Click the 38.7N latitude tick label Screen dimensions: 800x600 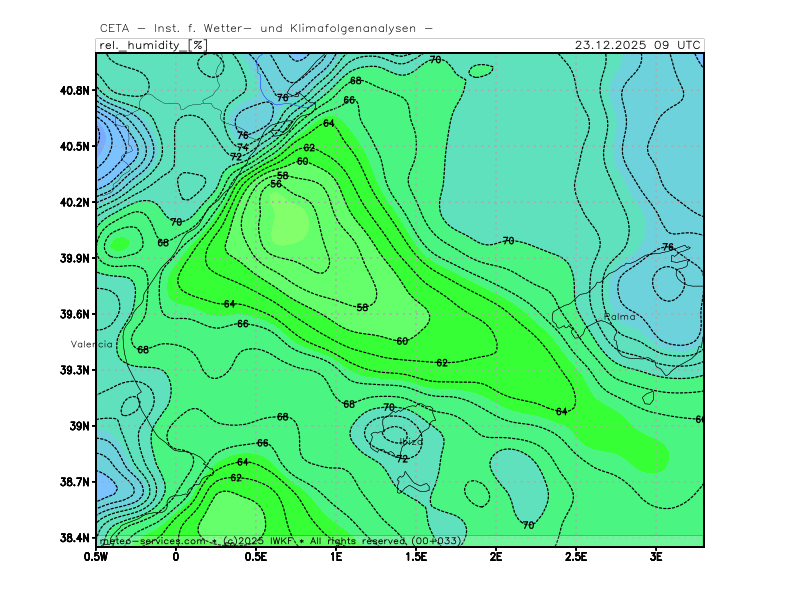click(76, 482)
